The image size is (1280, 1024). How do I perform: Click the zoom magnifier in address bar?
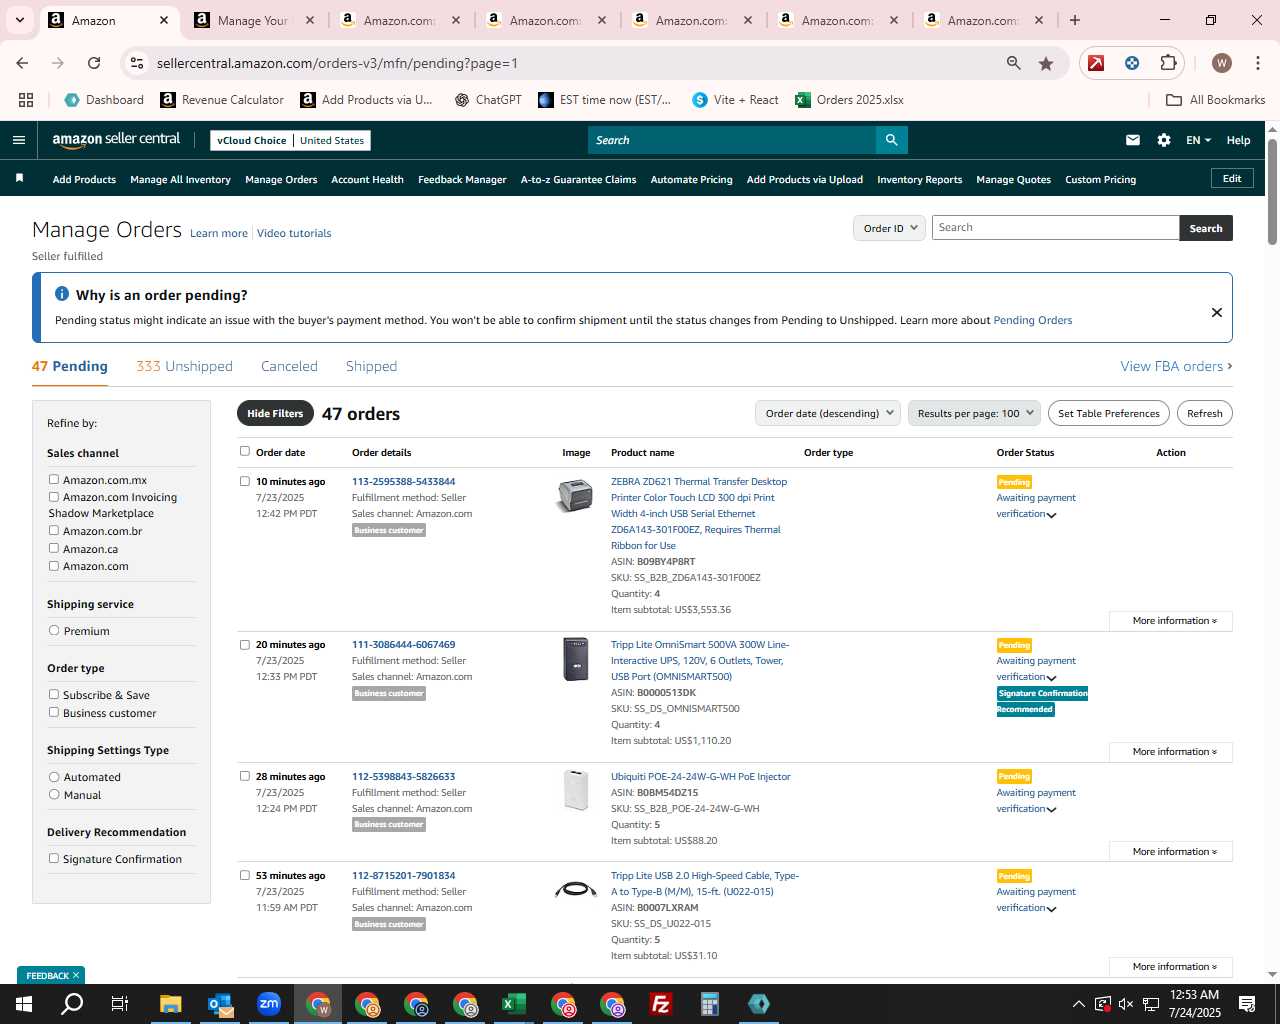[x=1014, y=63]
